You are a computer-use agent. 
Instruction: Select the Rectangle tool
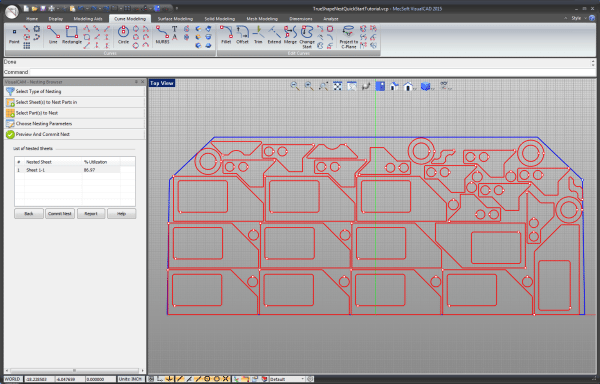[72, 34]
